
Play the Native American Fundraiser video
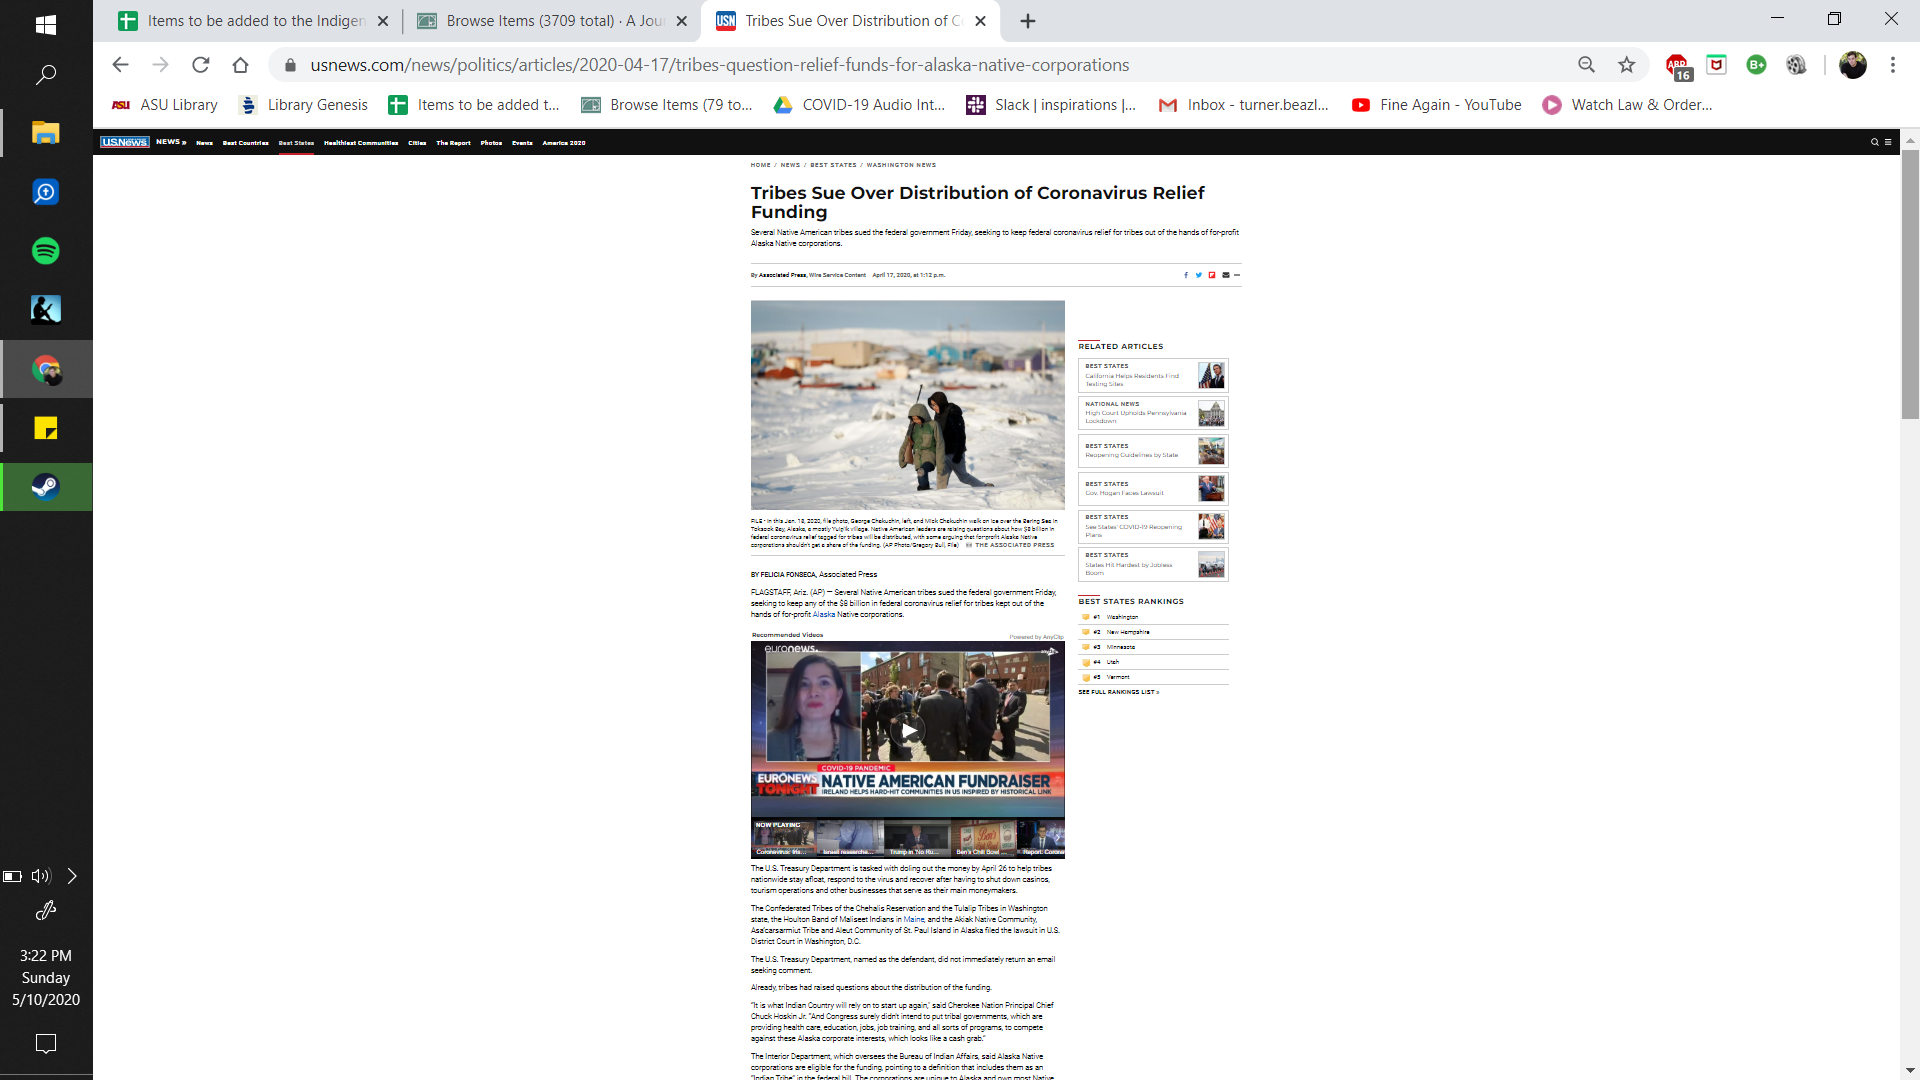point(907,730)
